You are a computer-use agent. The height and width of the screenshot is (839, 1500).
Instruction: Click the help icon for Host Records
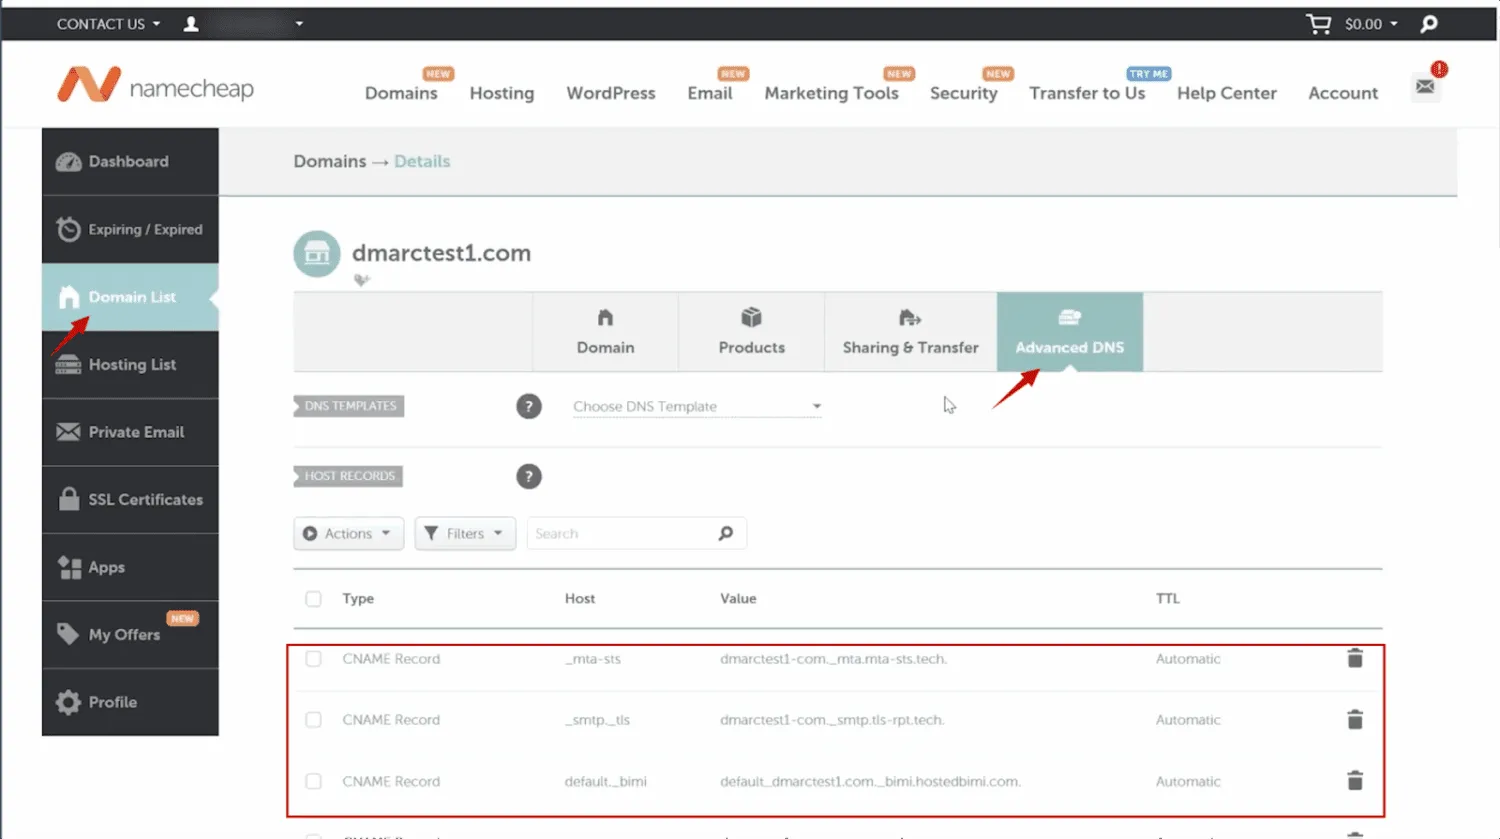pos(529,476)
